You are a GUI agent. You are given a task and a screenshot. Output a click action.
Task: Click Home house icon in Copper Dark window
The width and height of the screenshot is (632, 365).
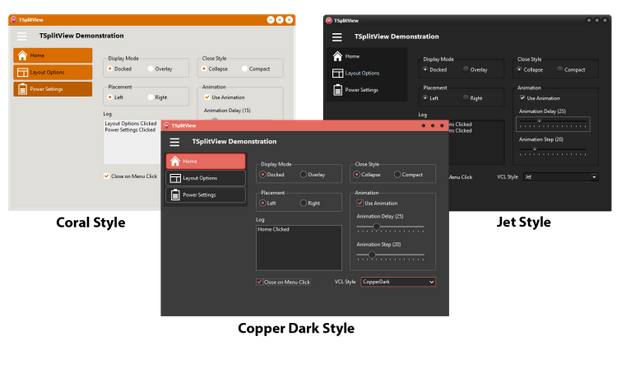(175, 161)
